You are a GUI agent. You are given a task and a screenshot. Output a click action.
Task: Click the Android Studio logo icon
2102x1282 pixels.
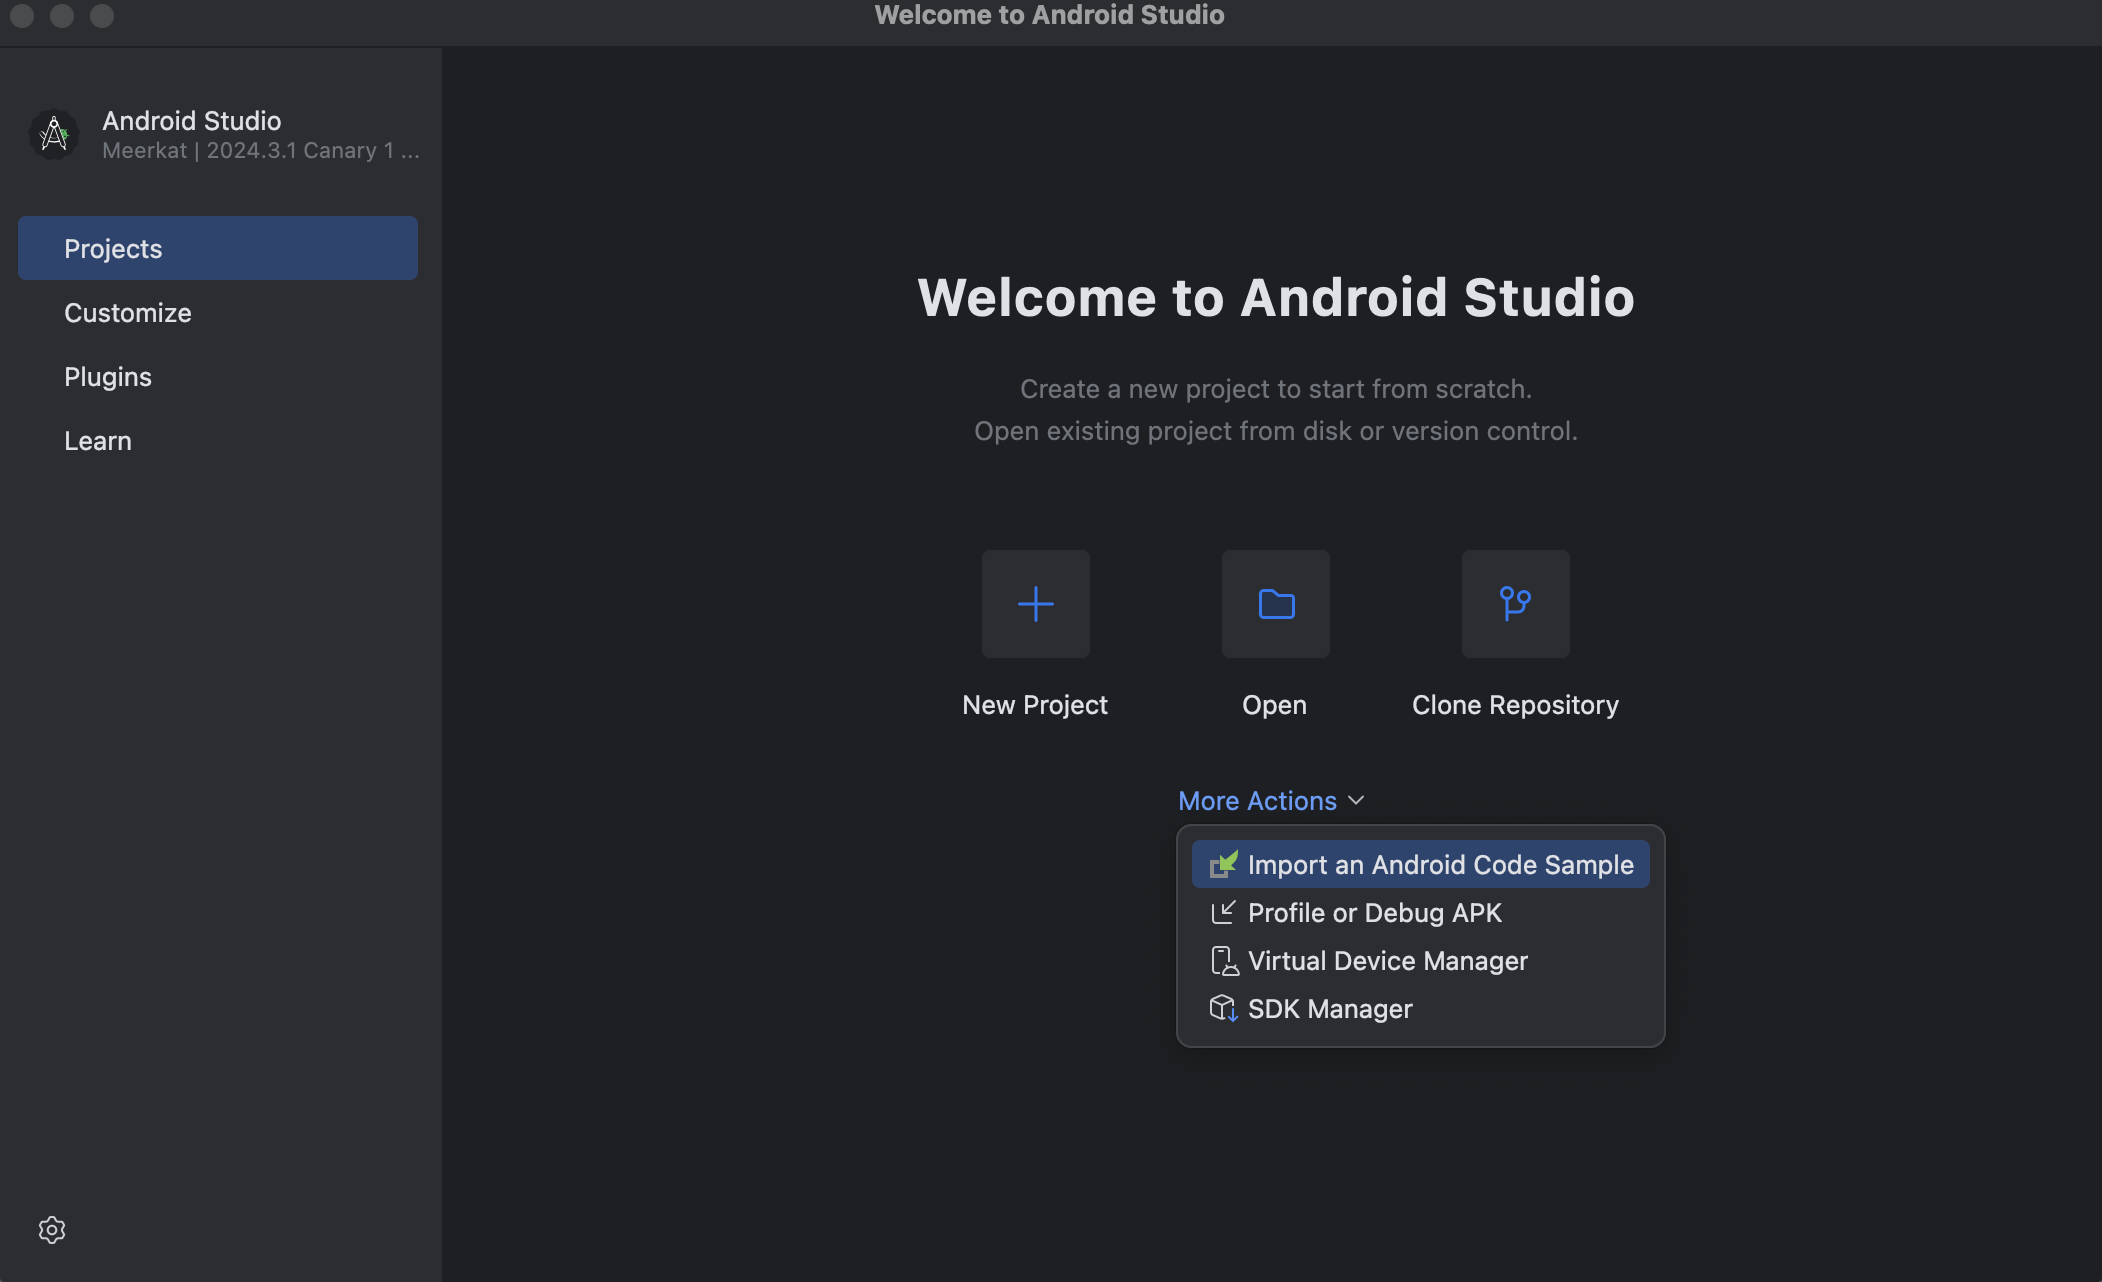click(x=54, y=134)
